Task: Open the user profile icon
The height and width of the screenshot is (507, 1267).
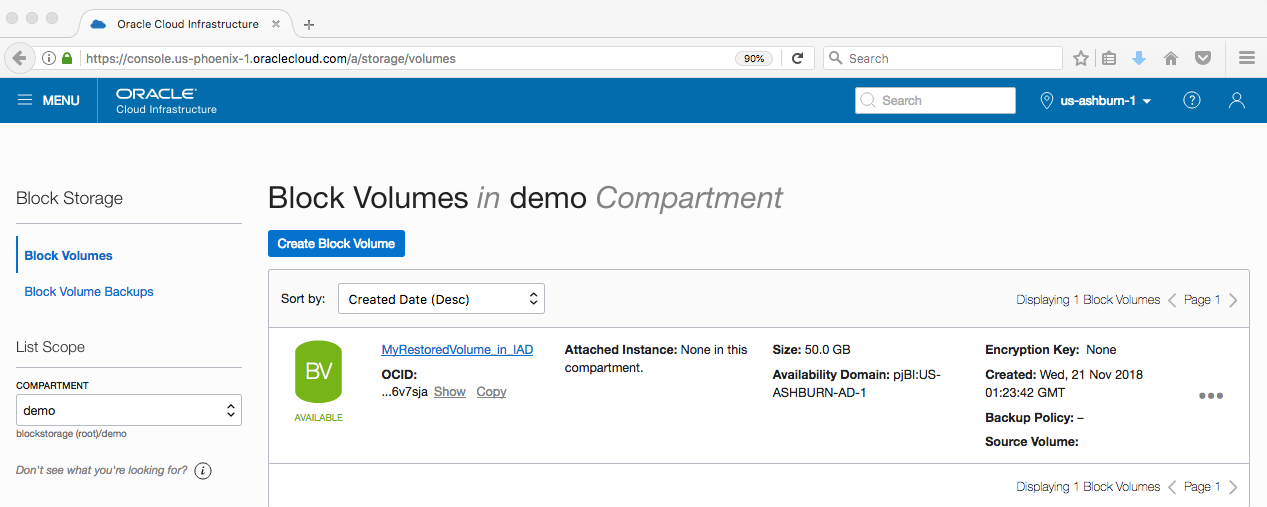Action: (1237, 100)
